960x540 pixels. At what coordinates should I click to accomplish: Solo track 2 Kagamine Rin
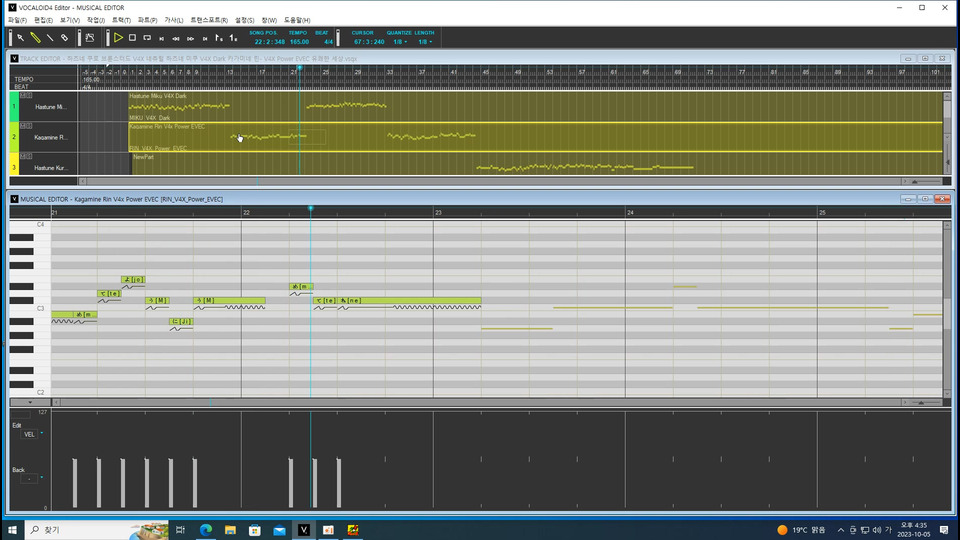pyautogui.click(x=29, y=126)
